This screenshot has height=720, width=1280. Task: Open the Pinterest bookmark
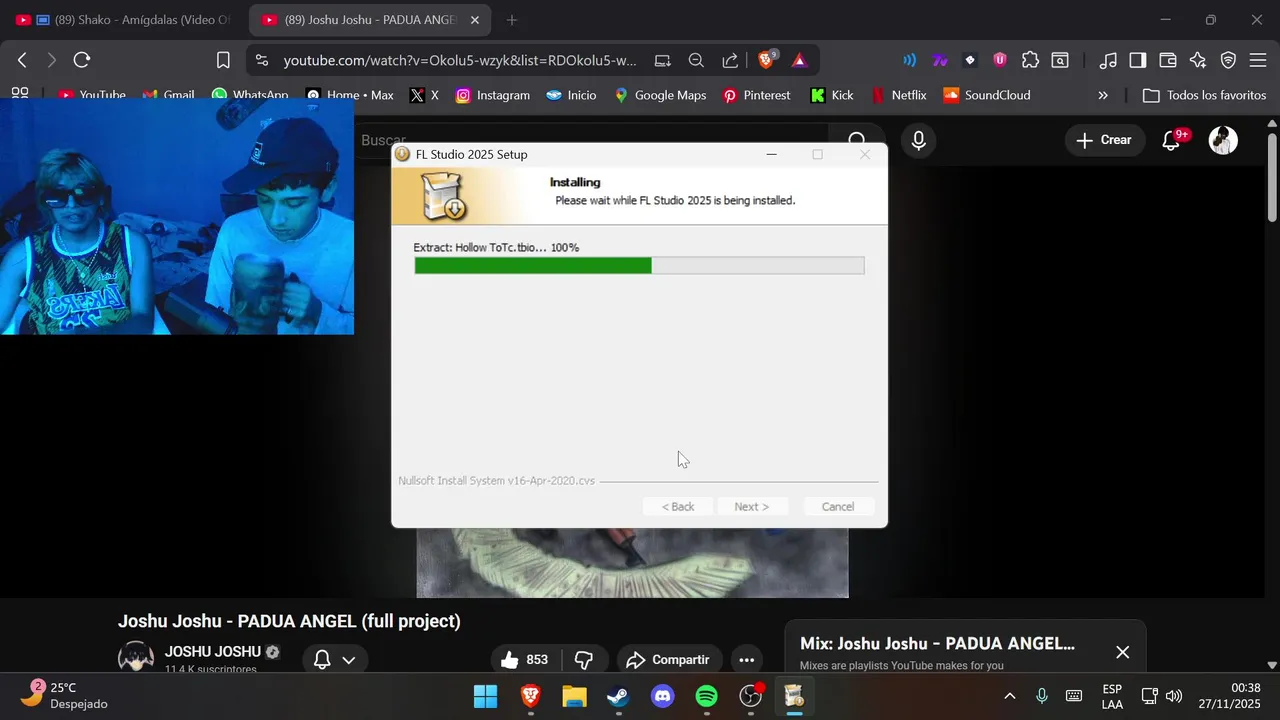pyautogui.click(x=757, y=95)
